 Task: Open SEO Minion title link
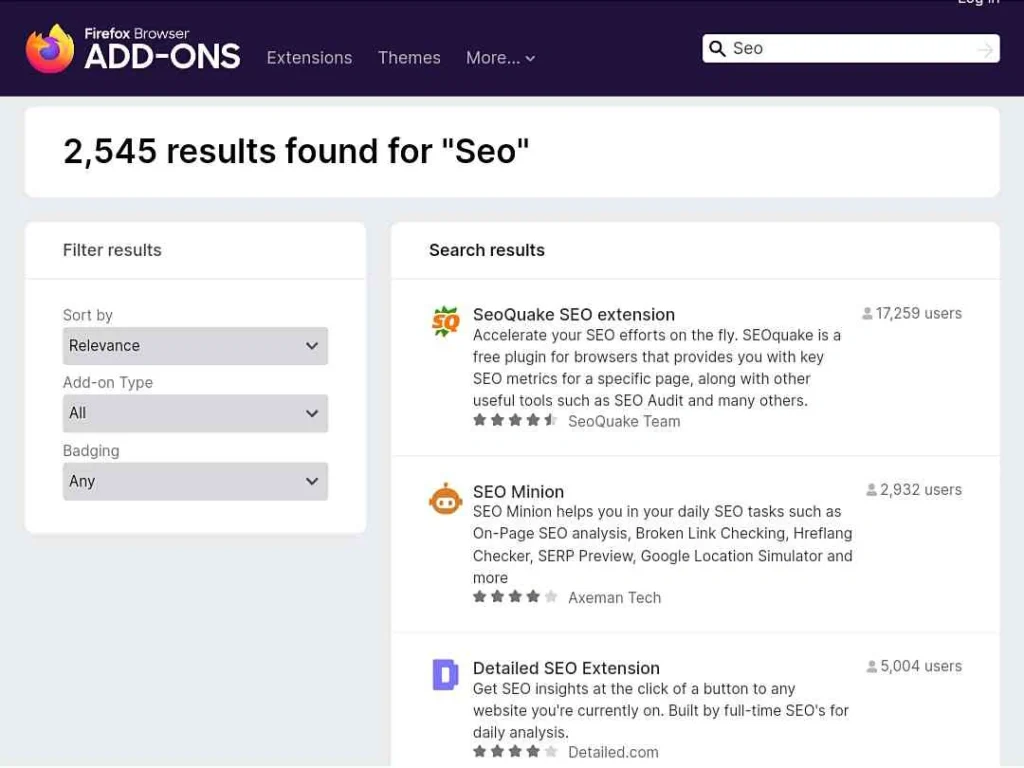(518, 492)
